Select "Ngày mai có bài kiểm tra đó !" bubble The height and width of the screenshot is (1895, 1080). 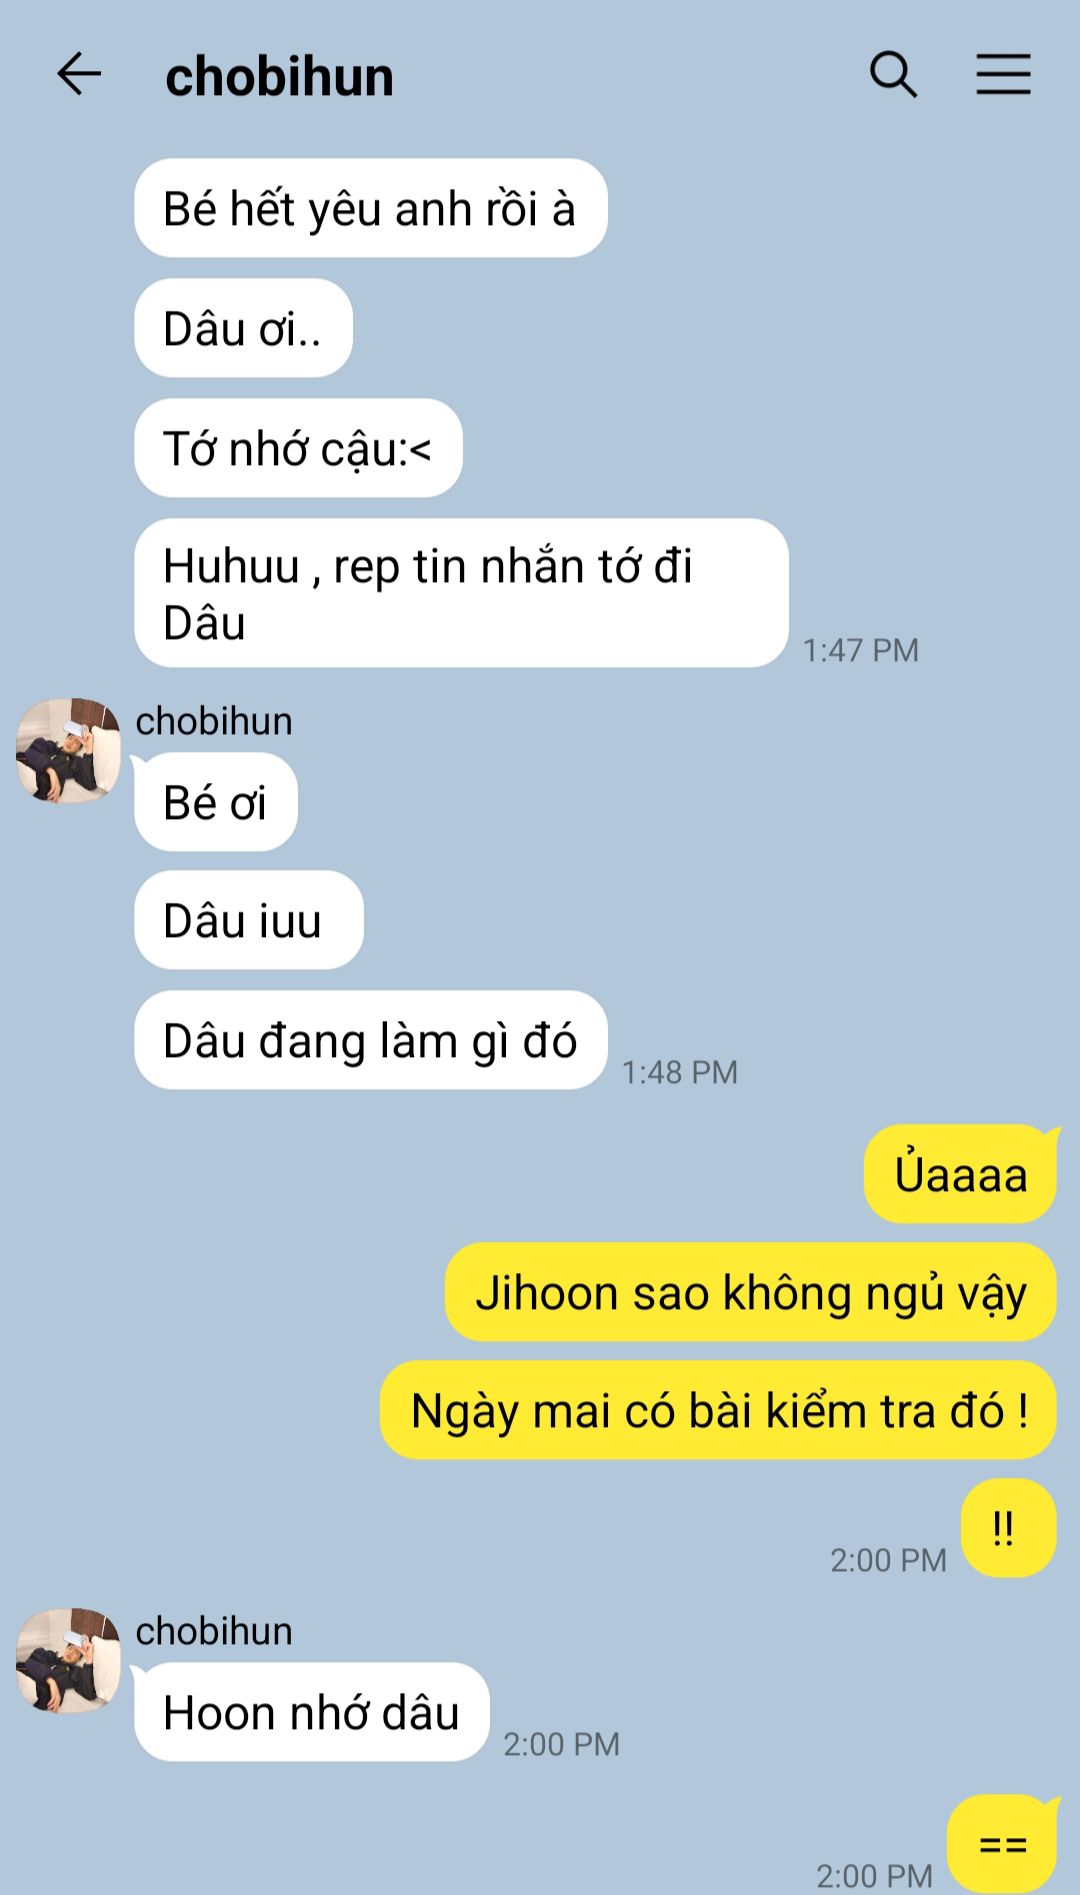pos(718,1410)
